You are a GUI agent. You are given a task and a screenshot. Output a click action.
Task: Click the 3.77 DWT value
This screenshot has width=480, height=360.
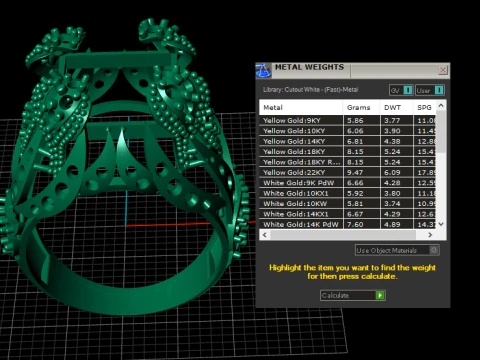tap(392, 121)
